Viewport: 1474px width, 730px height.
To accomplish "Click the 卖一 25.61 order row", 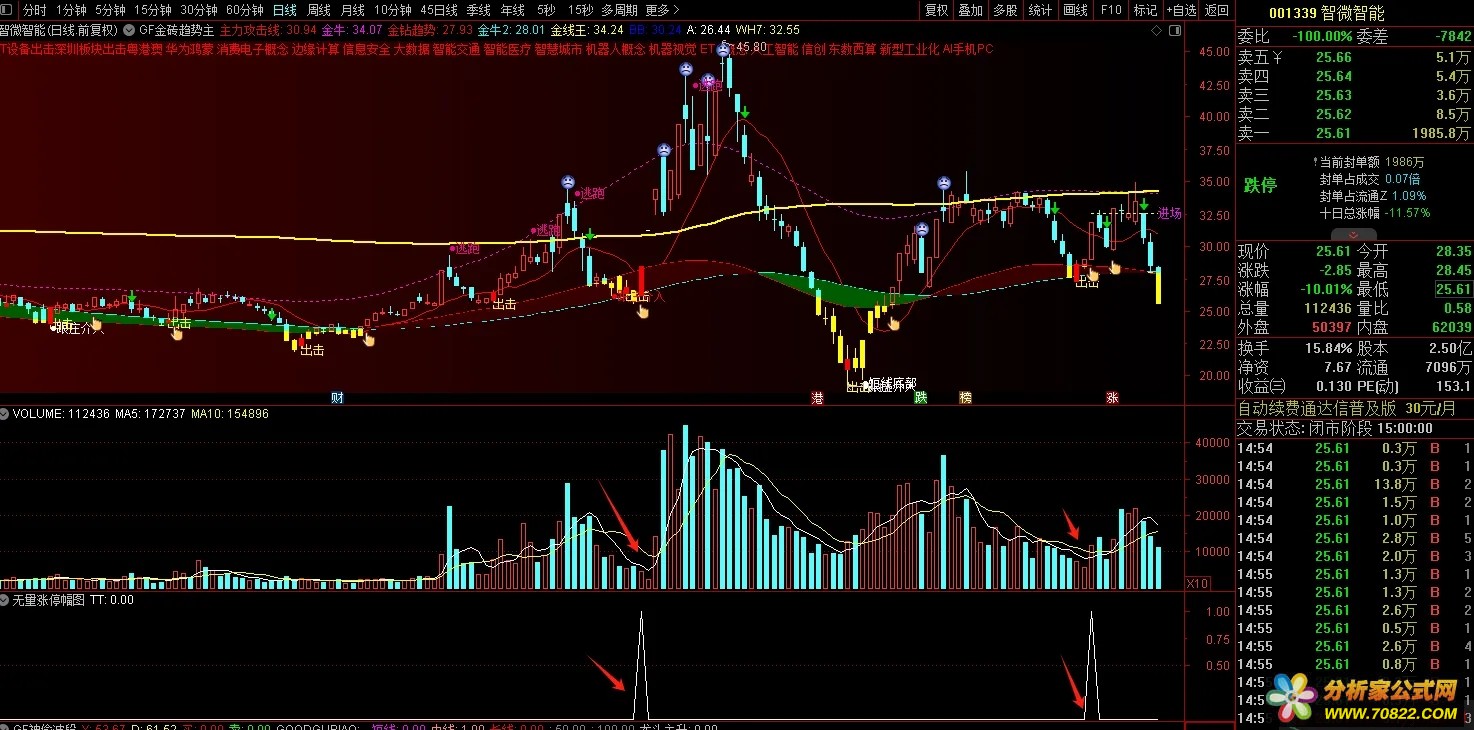I will (1354, 133).
